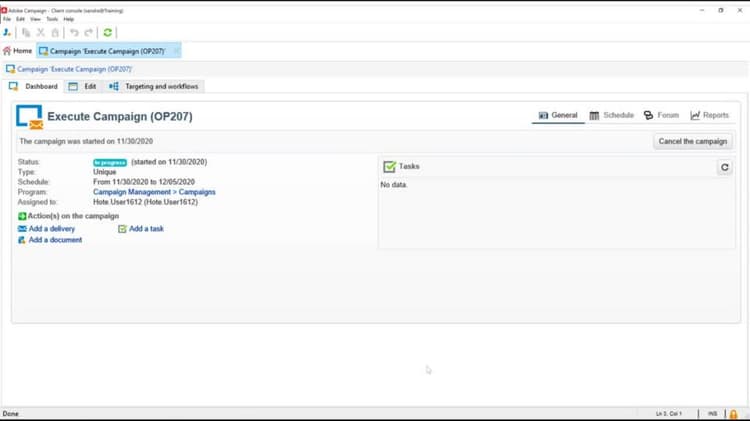Screen dimensions: 750x421
Task: Click the green Action(s) plus icon
Action: (x=22, y=216)
